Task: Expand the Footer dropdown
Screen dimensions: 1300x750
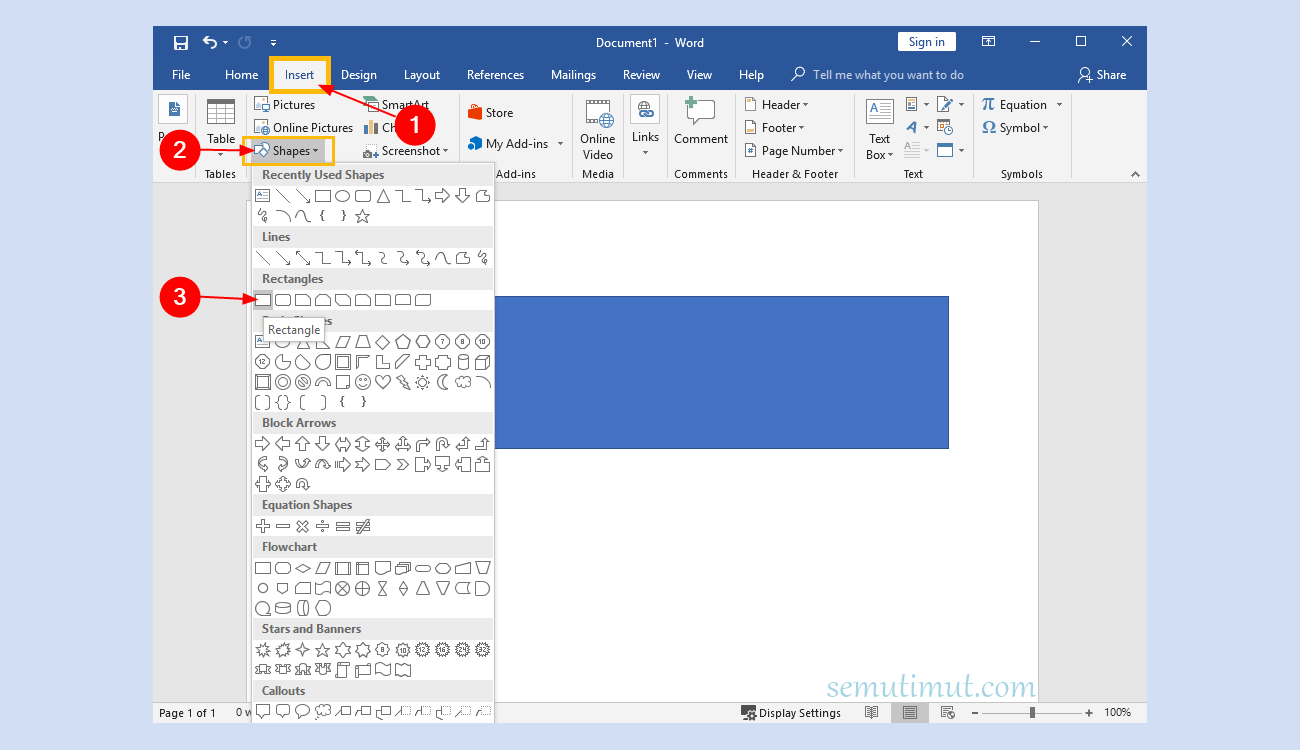Action: [775, 127]
